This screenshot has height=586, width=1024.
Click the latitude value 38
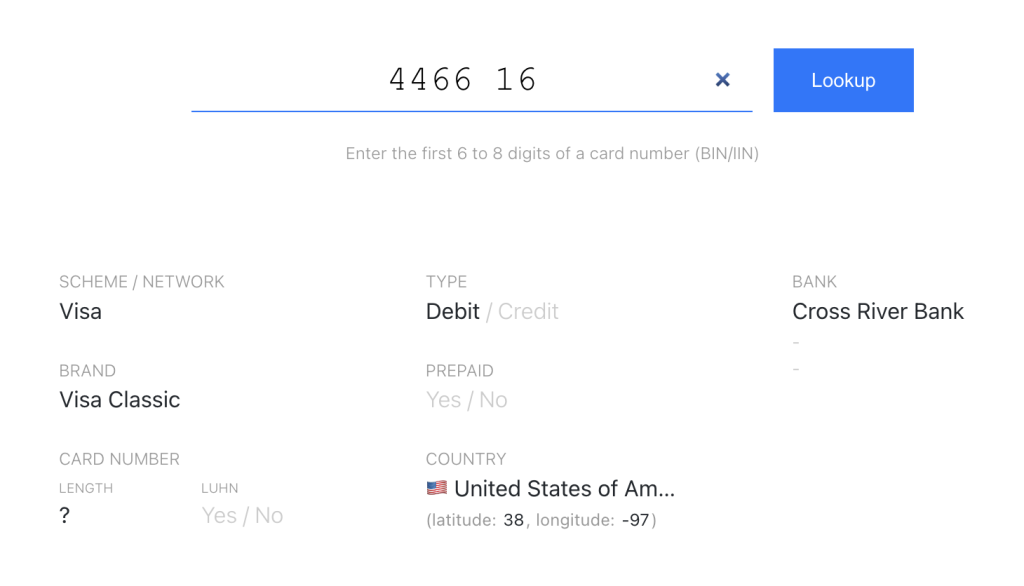[513, 520]
